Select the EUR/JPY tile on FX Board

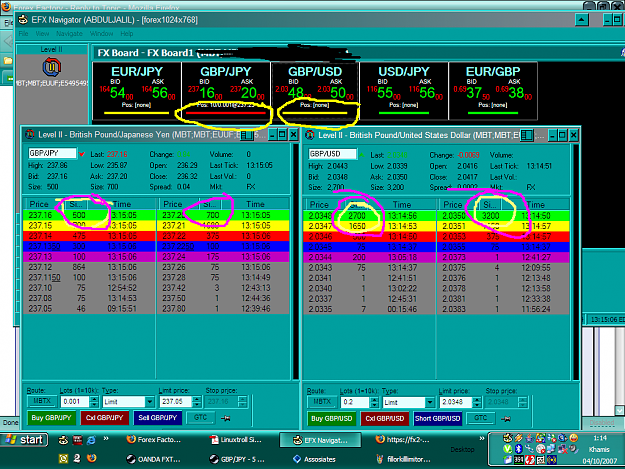point(137,90)
